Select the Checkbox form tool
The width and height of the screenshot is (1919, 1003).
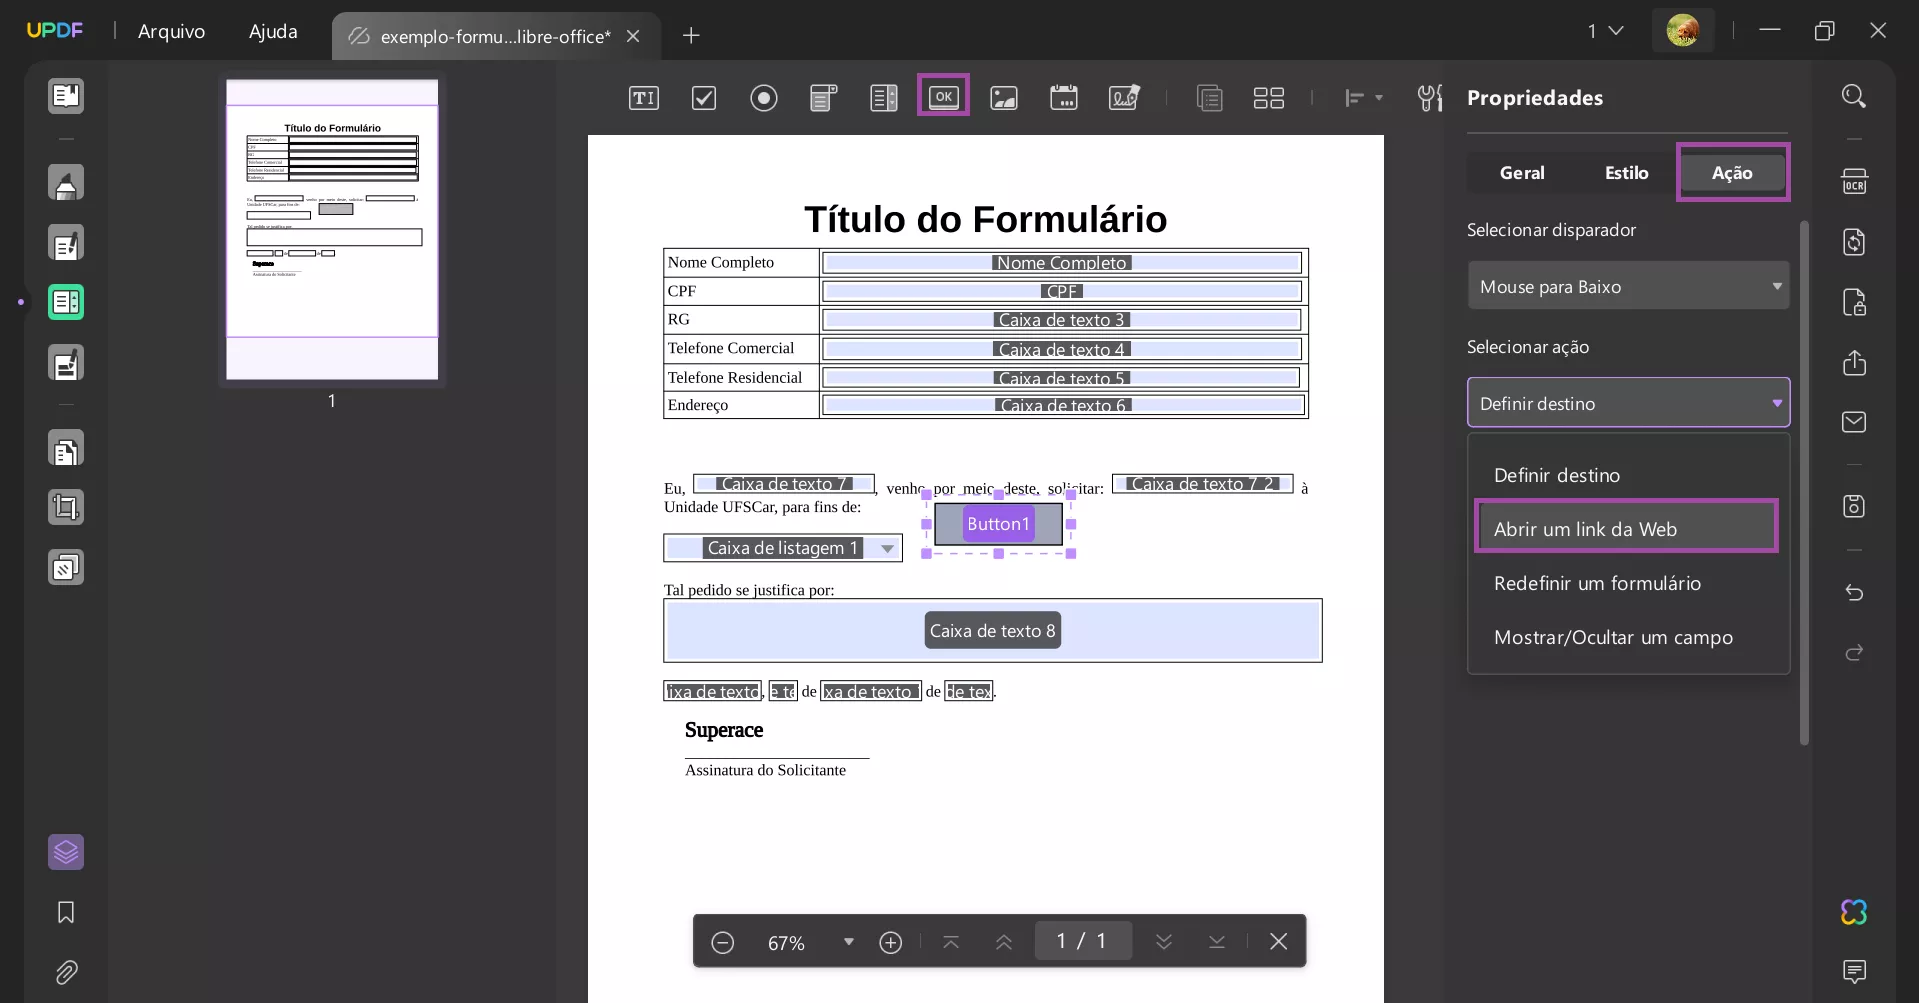704,97
